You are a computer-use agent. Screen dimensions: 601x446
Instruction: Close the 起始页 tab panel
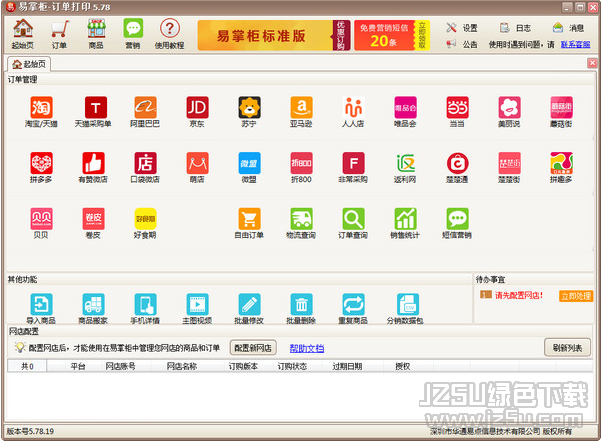click(592, 63)
